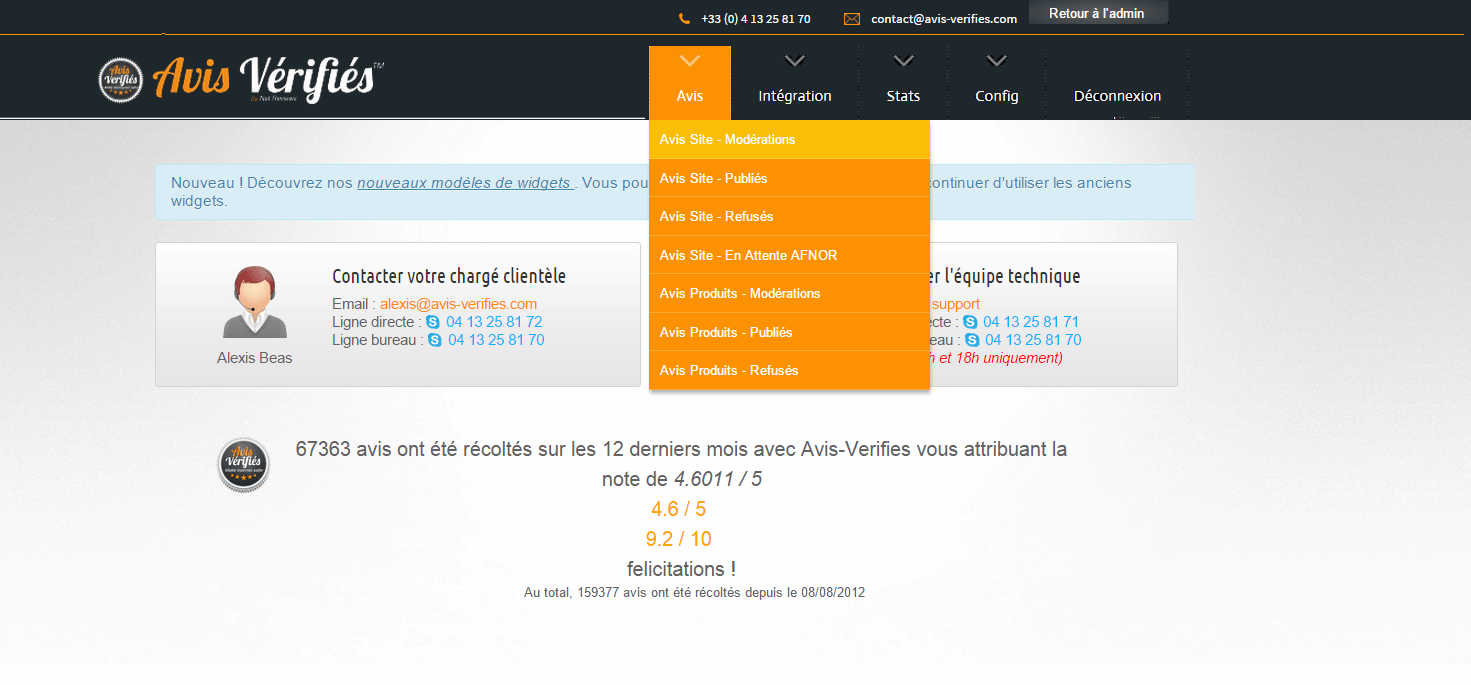1471x685 pixels.
Task: Open the nouveaux modèles de widgets link
Action: [x=465, y=183]
